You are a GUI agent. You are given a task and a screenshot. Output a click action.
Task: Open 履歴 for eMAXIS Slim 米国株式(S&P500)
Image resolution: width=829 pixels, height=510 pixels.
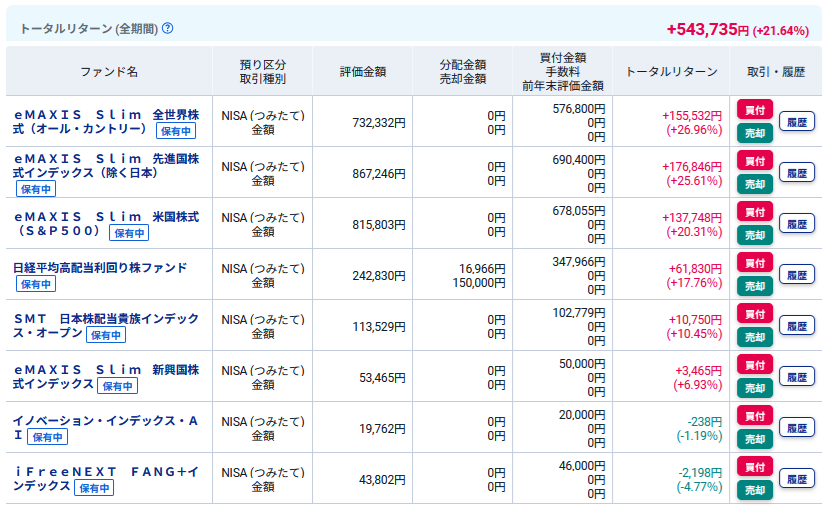[797, 224]
